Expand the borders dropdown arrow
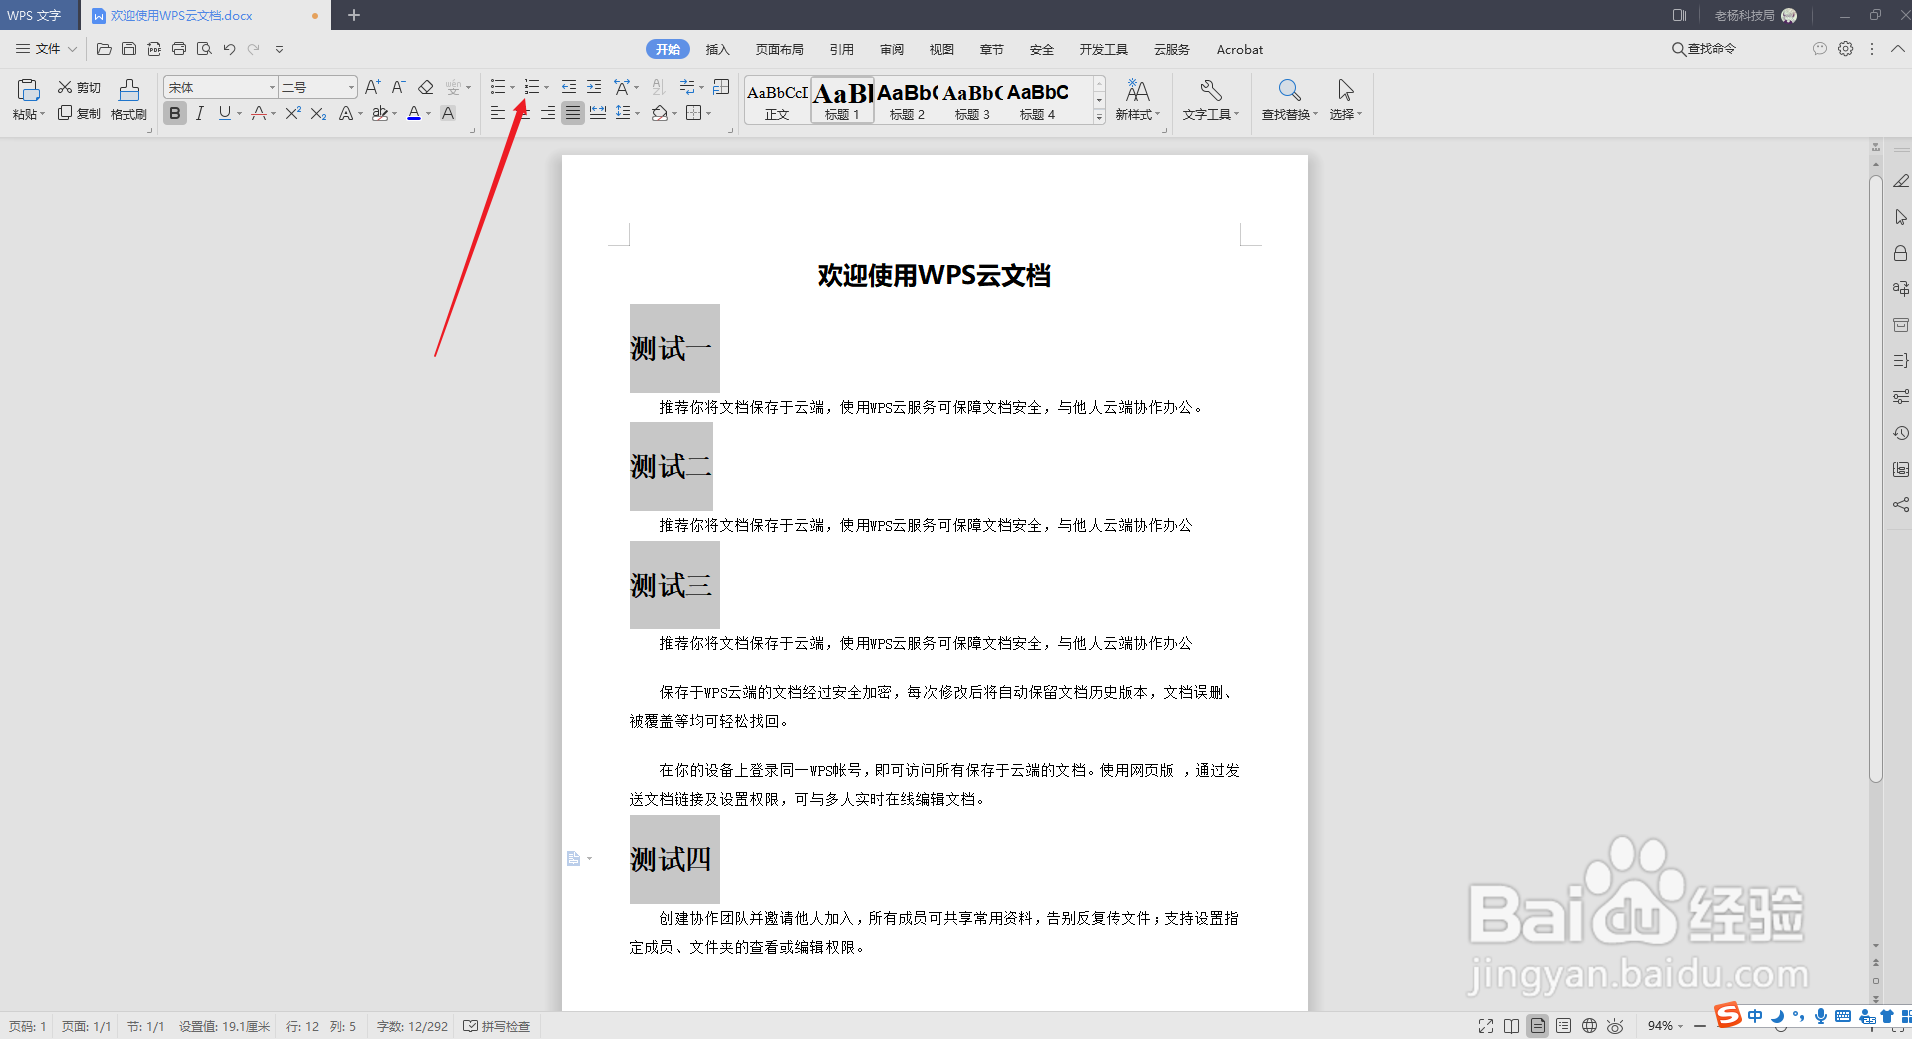Viewport: 1912px width, 1039px height. coord(709,114)
